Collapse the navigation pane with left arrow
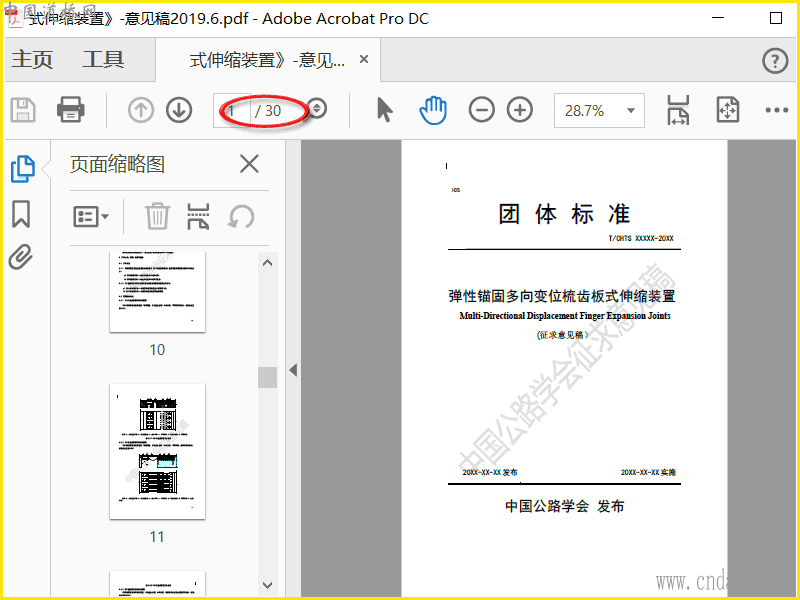This screenshot has height=600, width=800. pyautogui.click(x=293, y=370)
